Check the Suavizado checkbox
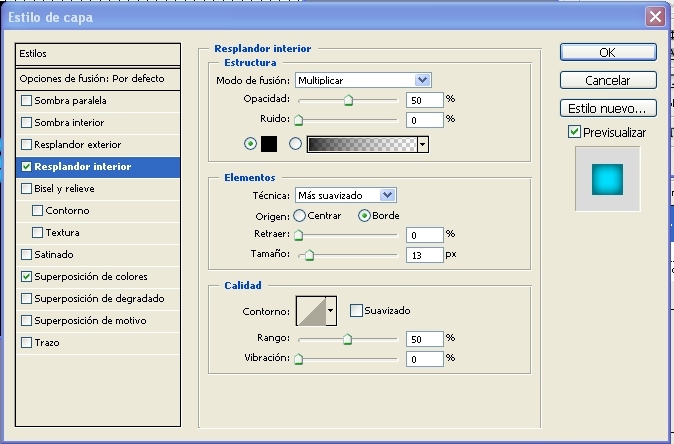The width and height of the screenshot is (674, 444). [356, 310]
